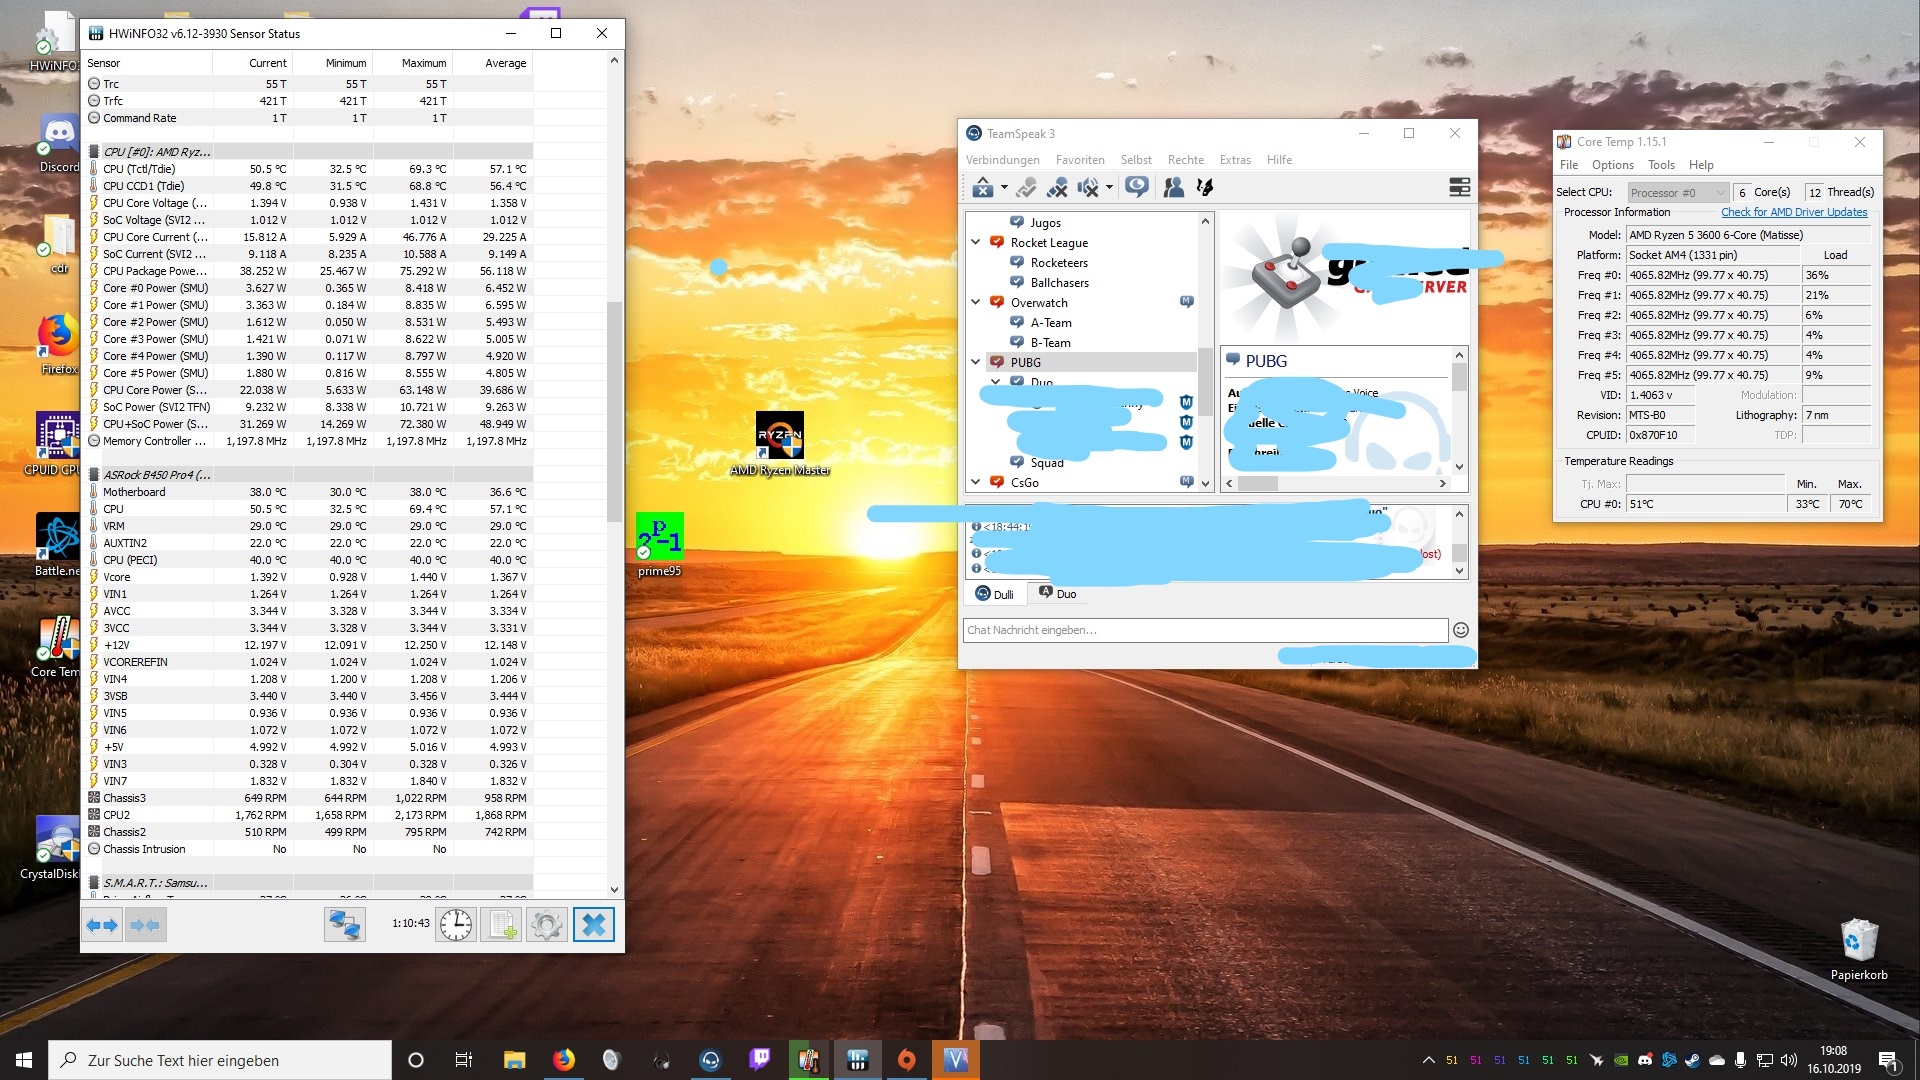Collapse the Rocket League channel tree
The height and width of the screenshot is (1080, 1920).
976,242
